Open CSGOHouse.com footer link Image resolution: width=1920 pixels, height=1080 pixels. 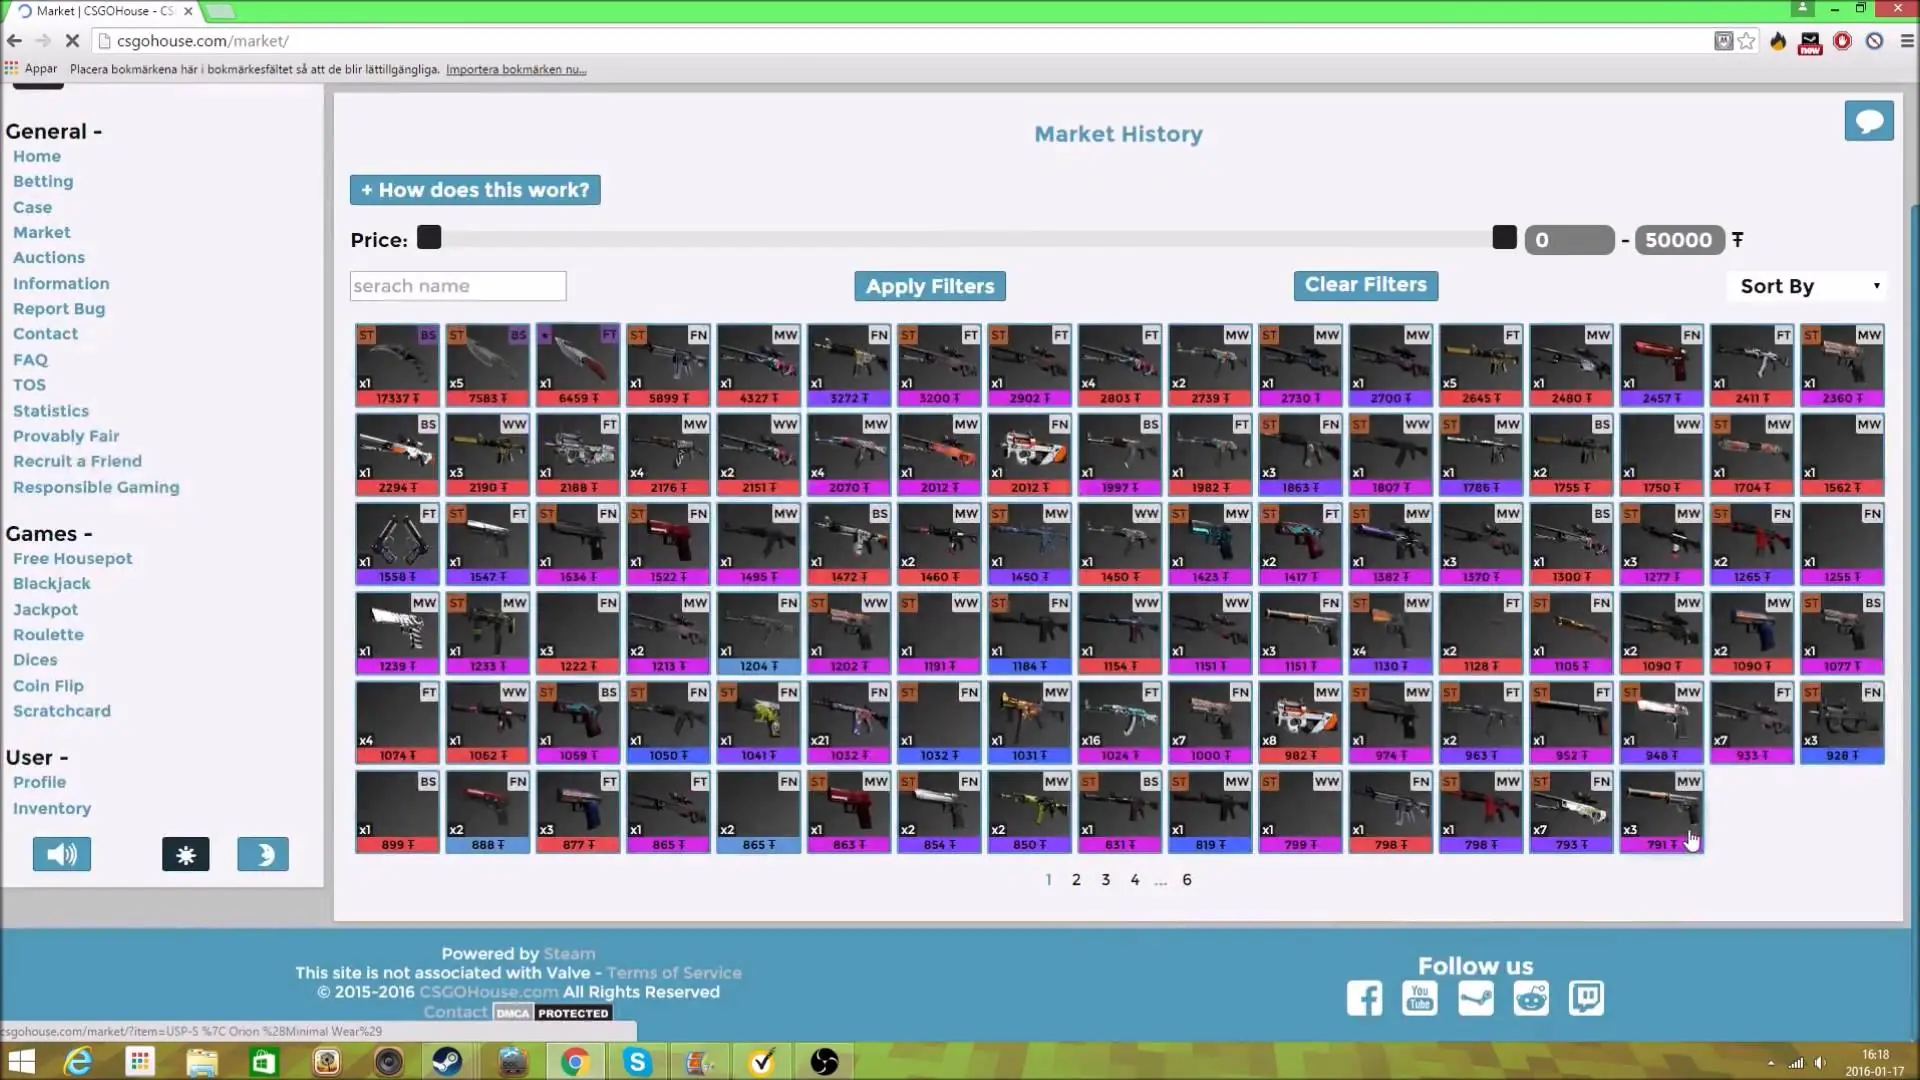tap(489, 992)
